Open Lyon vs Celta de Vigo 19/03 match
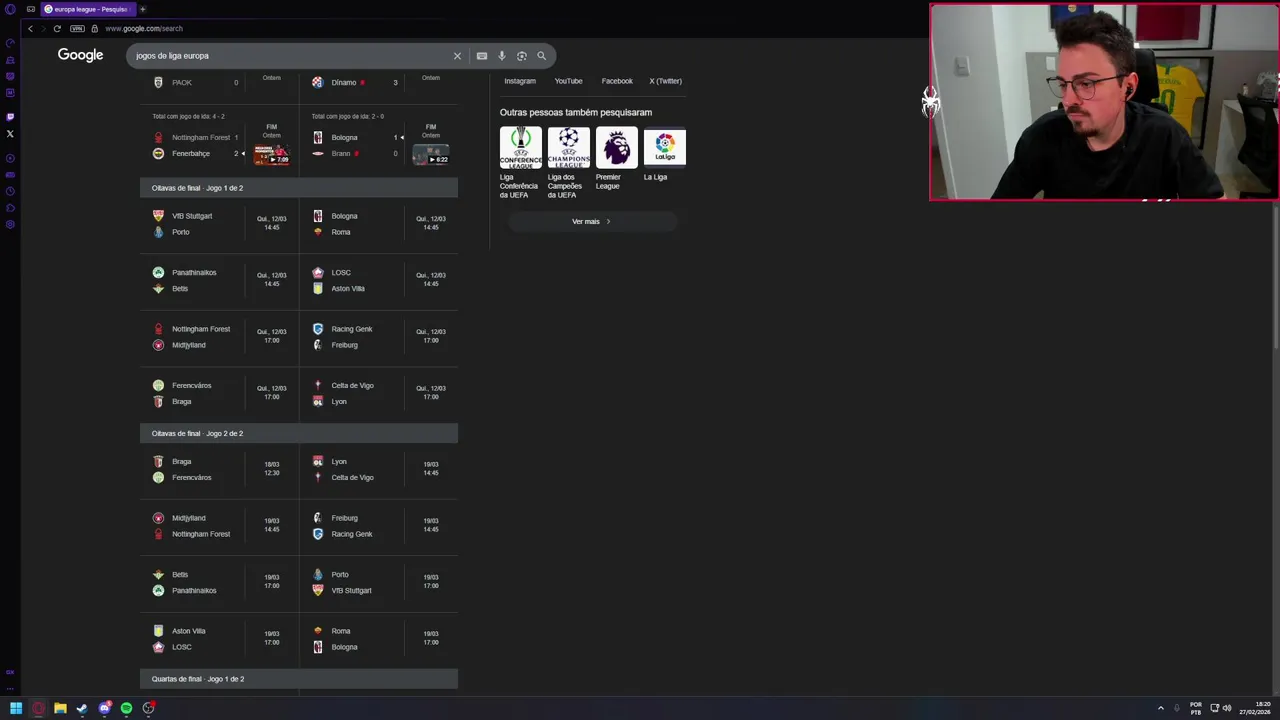 coord(379,469)
